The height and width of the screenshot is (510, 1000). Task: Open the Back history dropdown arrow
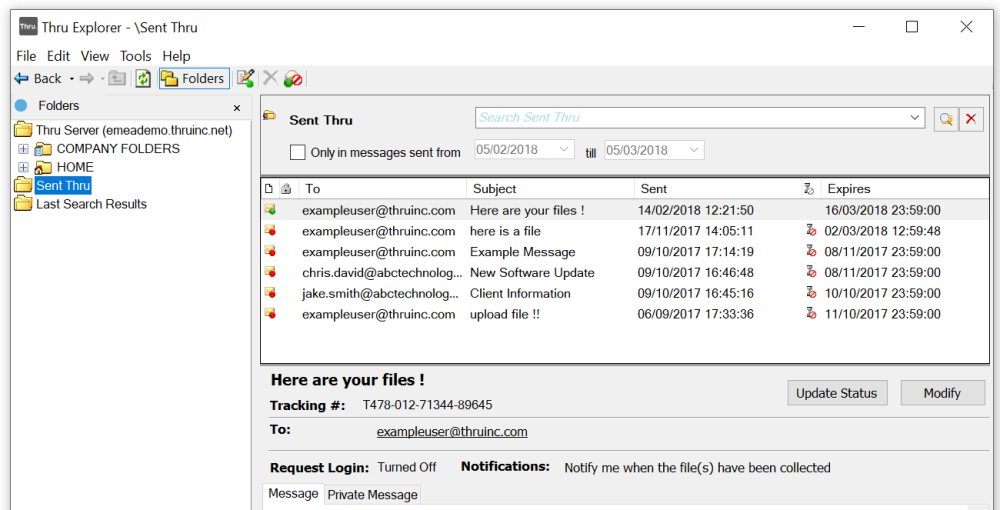[71, 78]
